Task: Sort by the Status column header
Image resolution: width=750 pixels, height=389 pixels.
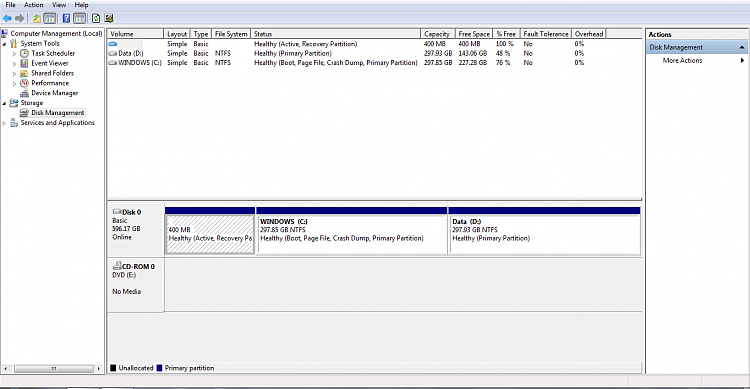Action: click(335, 34)
